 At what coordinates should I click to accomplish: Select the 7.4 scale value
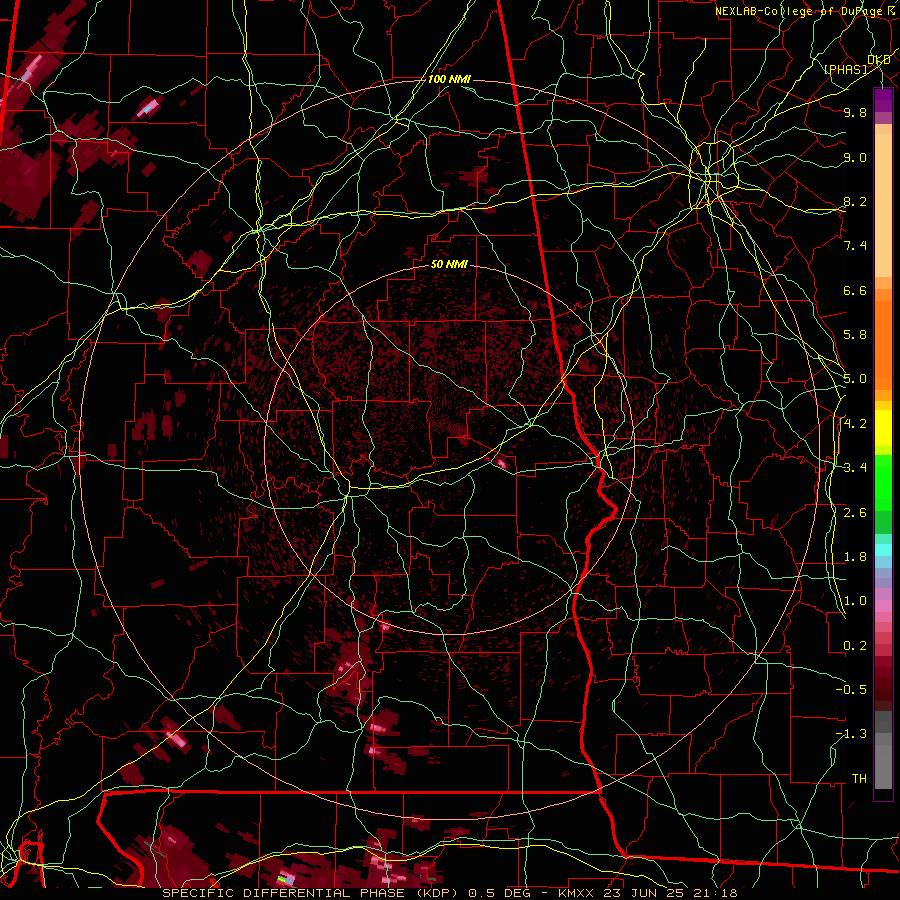pyautogui.click(x=855, y=246)
